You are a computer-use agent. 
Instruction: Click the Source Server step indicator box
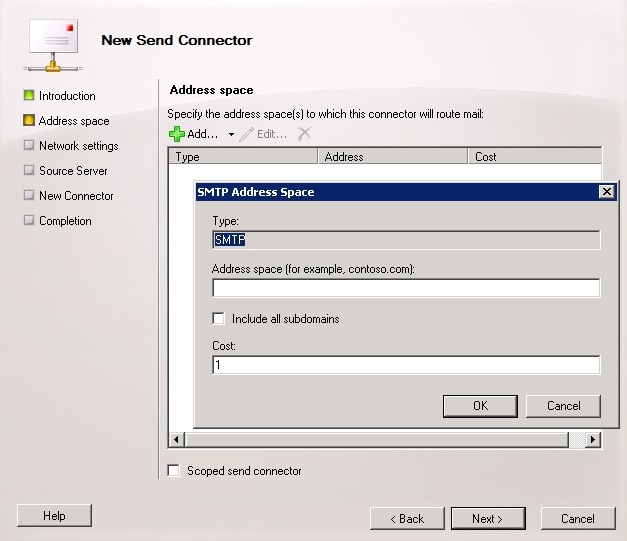(x=29, y=170)
